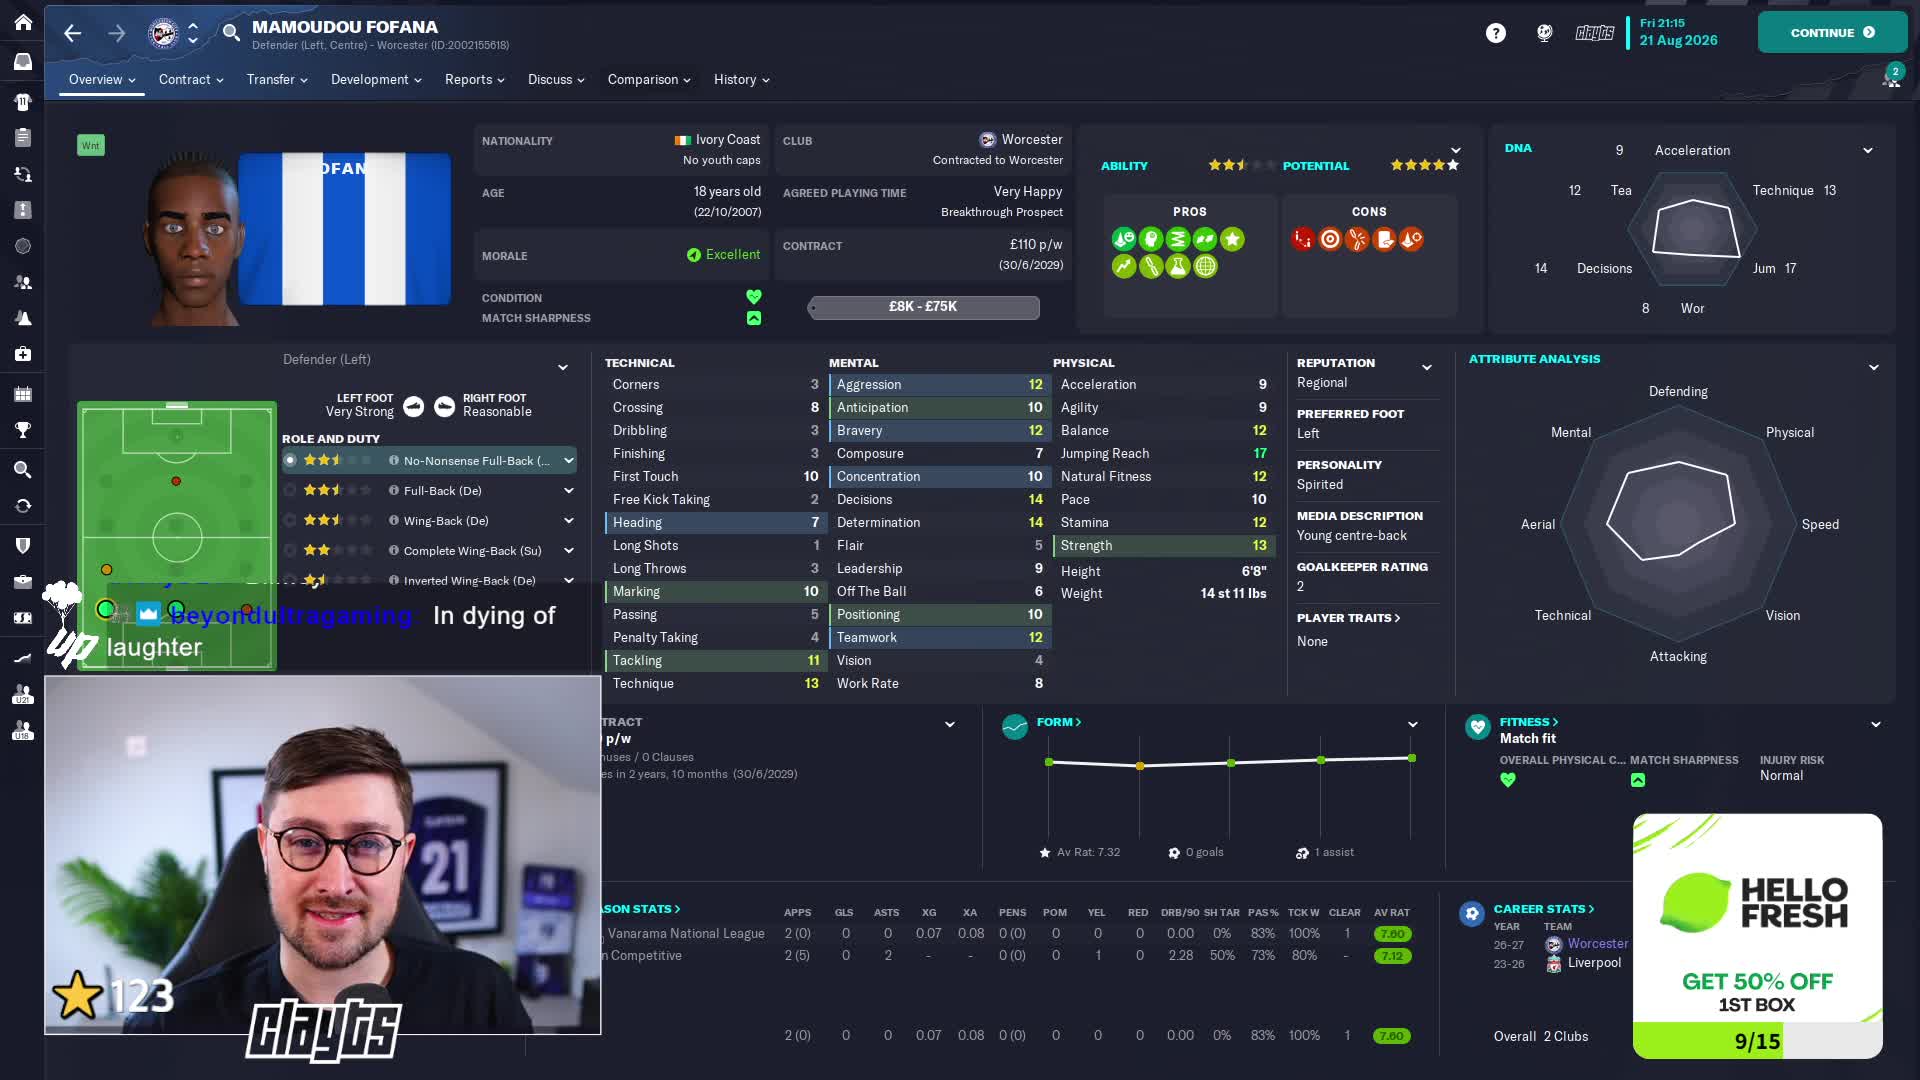
Task: Open the U18 squad icon in sidebar
Action: point(23,731)
